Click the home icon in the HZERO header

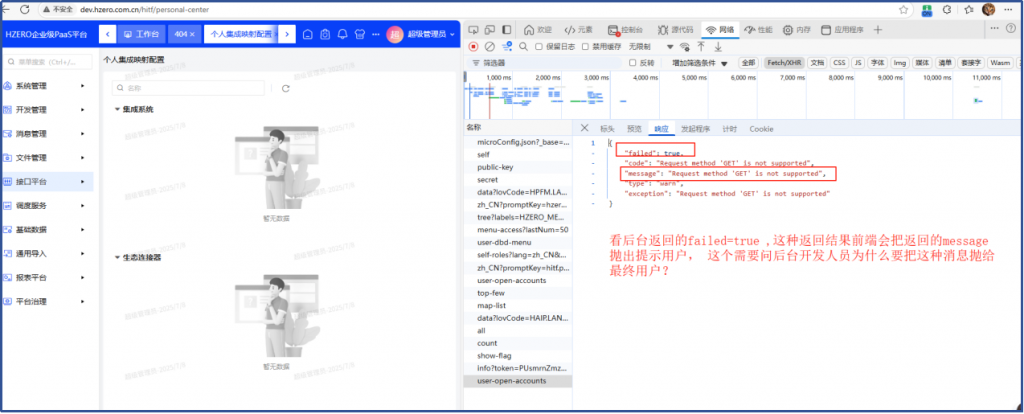308,35
